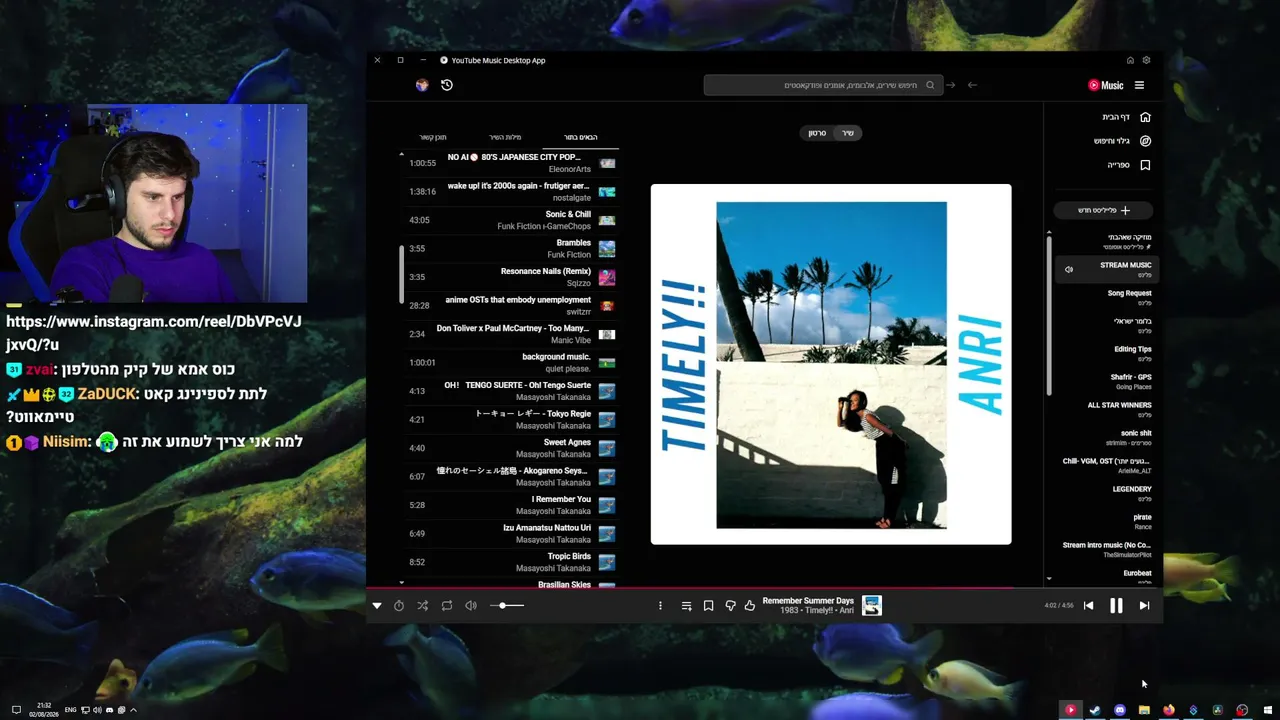The width and height of the screenshot is (1280, 720).
Task: Open the history clock icon
Action: point(447,85)
